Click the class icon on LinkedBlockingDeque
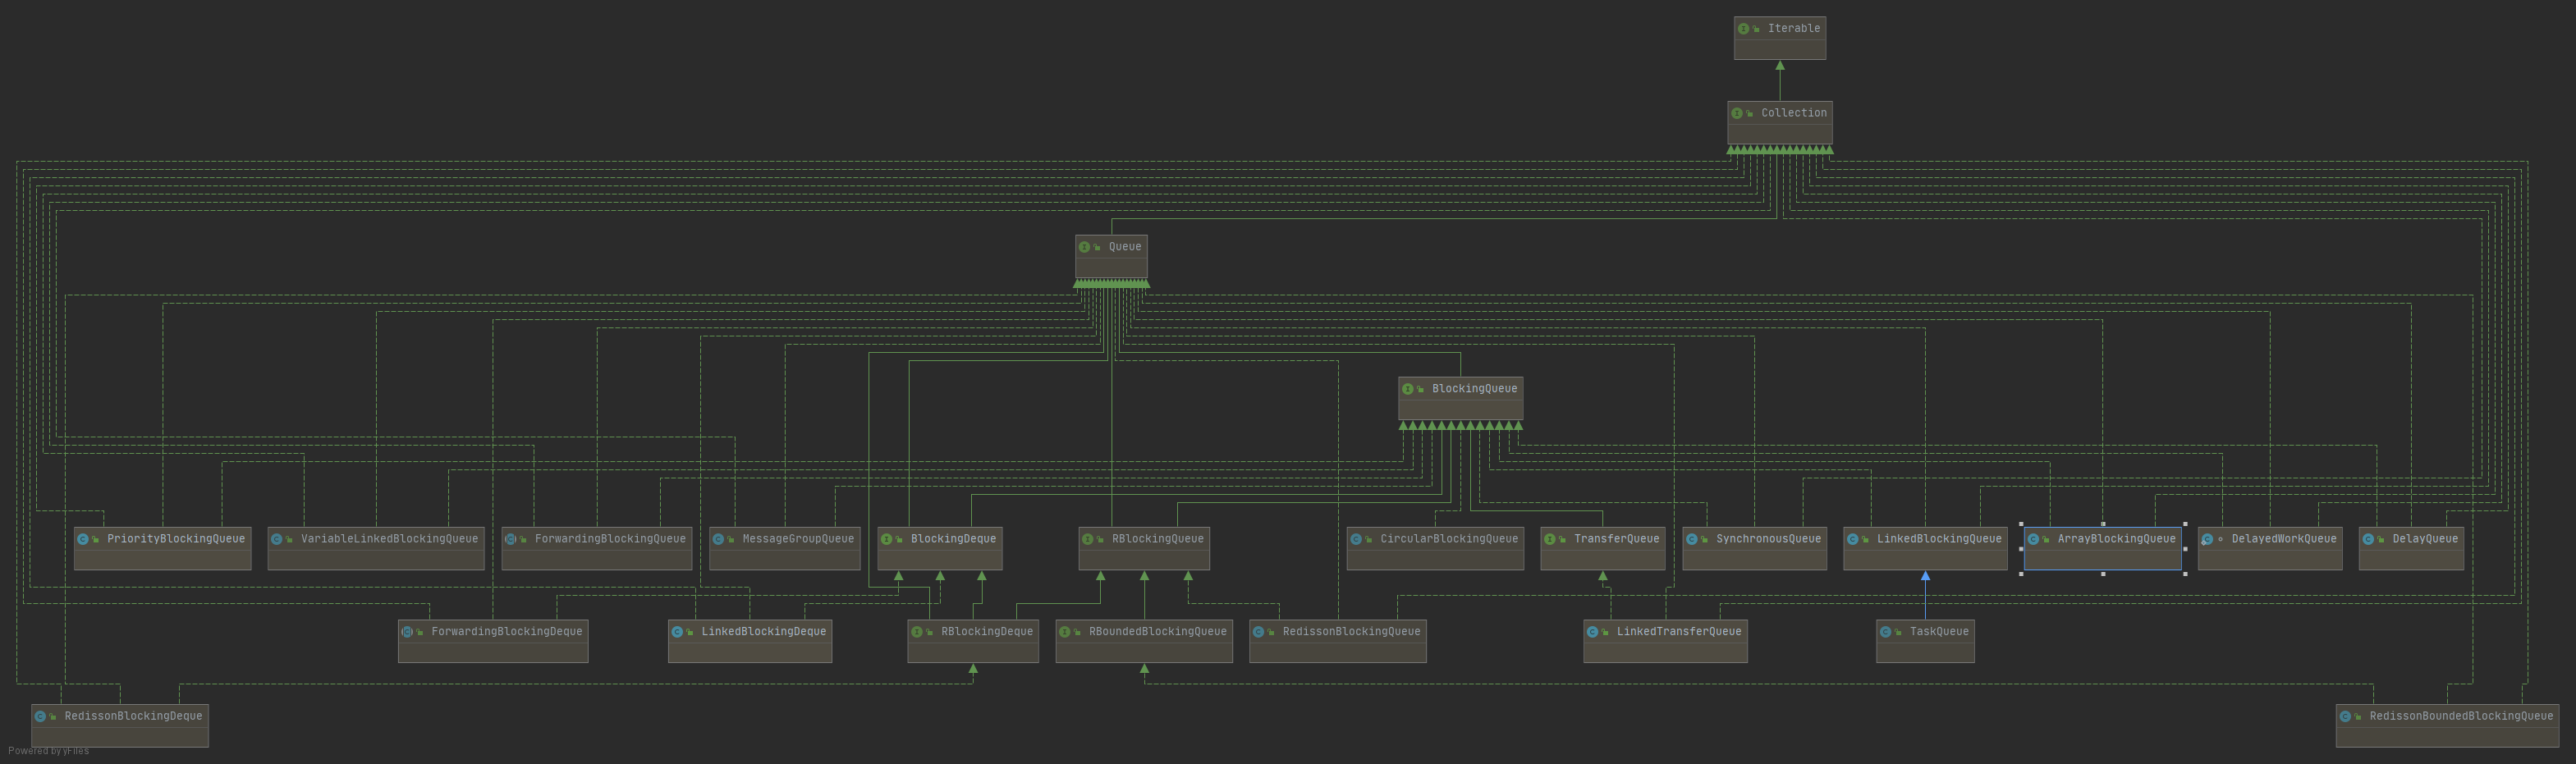 [677, 632]
